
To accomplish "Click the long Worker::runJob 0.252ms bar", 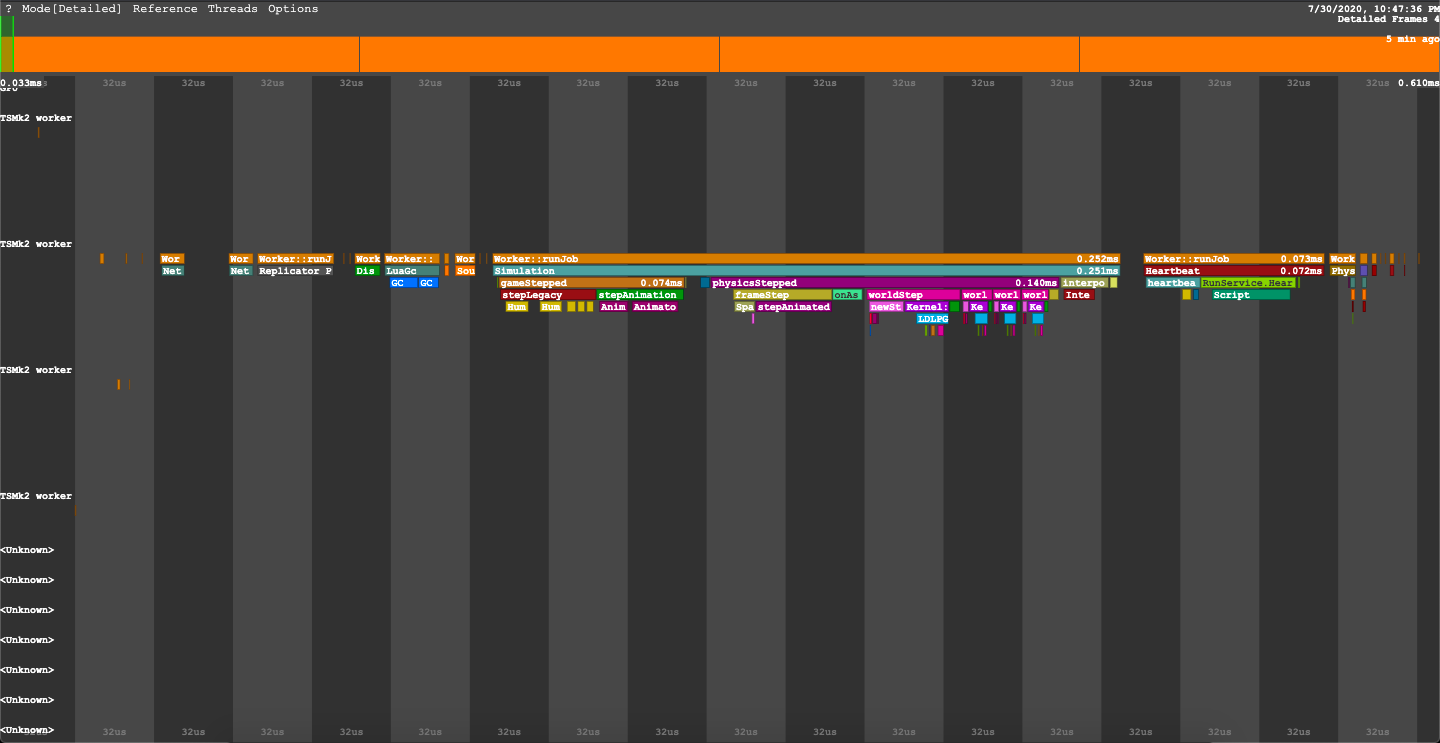I will click(806, 259).
